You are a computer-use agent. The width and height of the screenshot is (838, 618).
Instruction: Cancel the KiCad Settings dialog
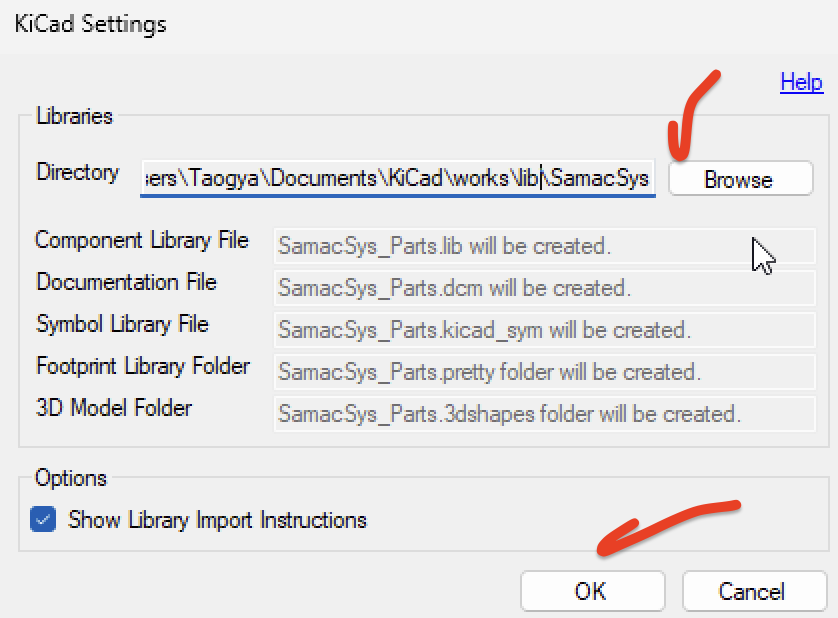754,591
